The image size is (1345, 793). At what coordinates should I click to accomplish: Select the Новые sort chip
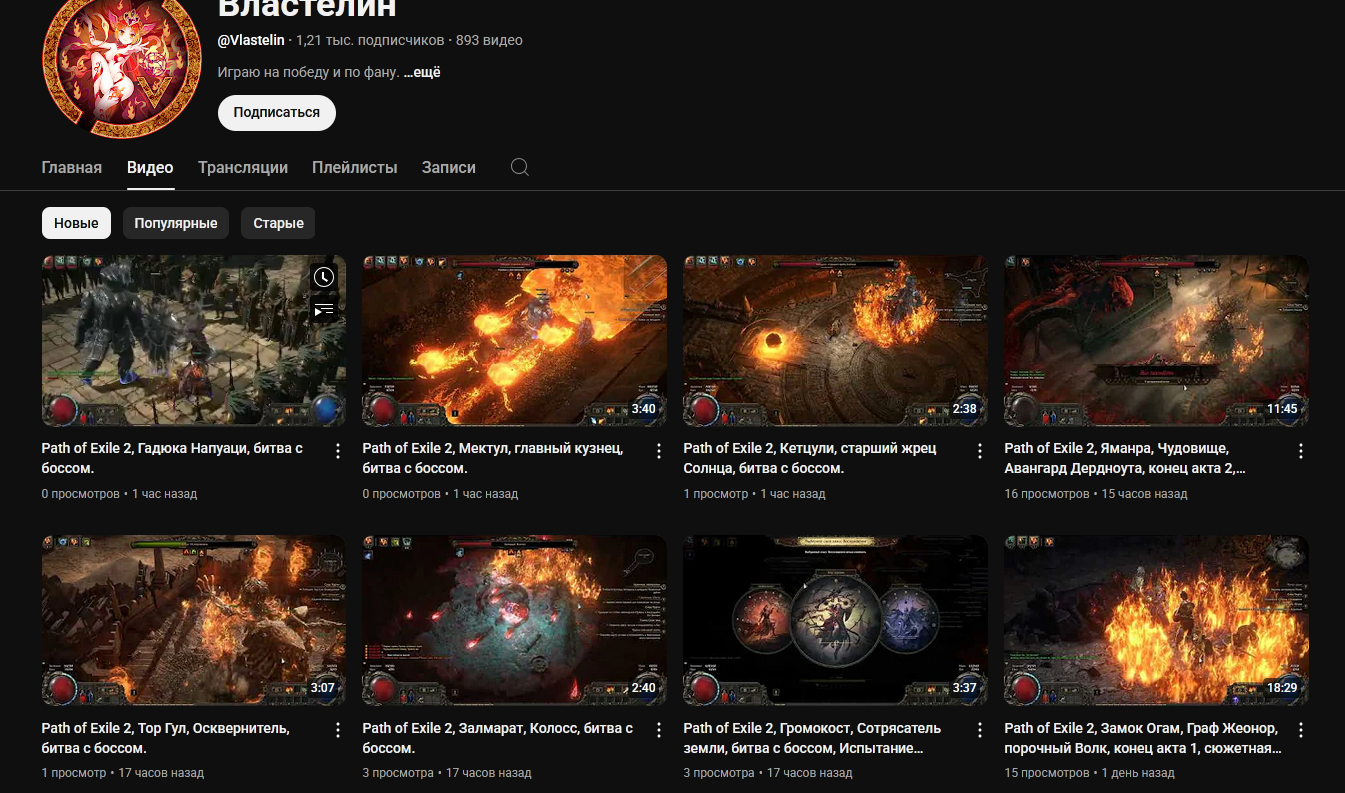(76, 223)
